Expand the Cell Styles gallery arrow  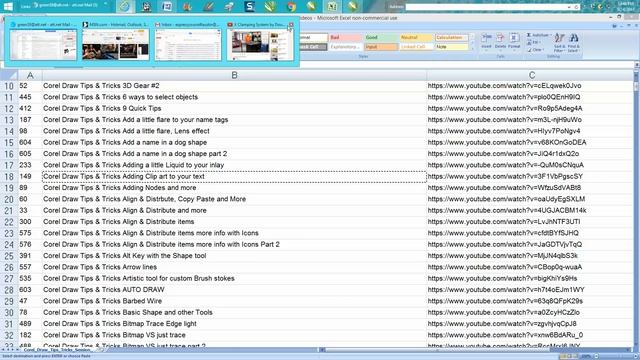tap(473, 49)
